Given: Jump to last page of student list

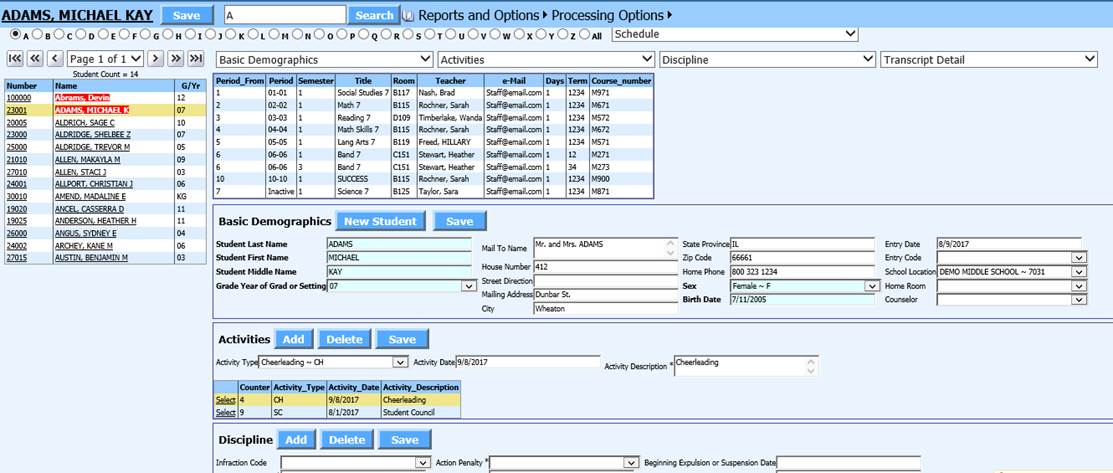Looking at the screenshot, I should pyautogui.click(x=196, y=60).
